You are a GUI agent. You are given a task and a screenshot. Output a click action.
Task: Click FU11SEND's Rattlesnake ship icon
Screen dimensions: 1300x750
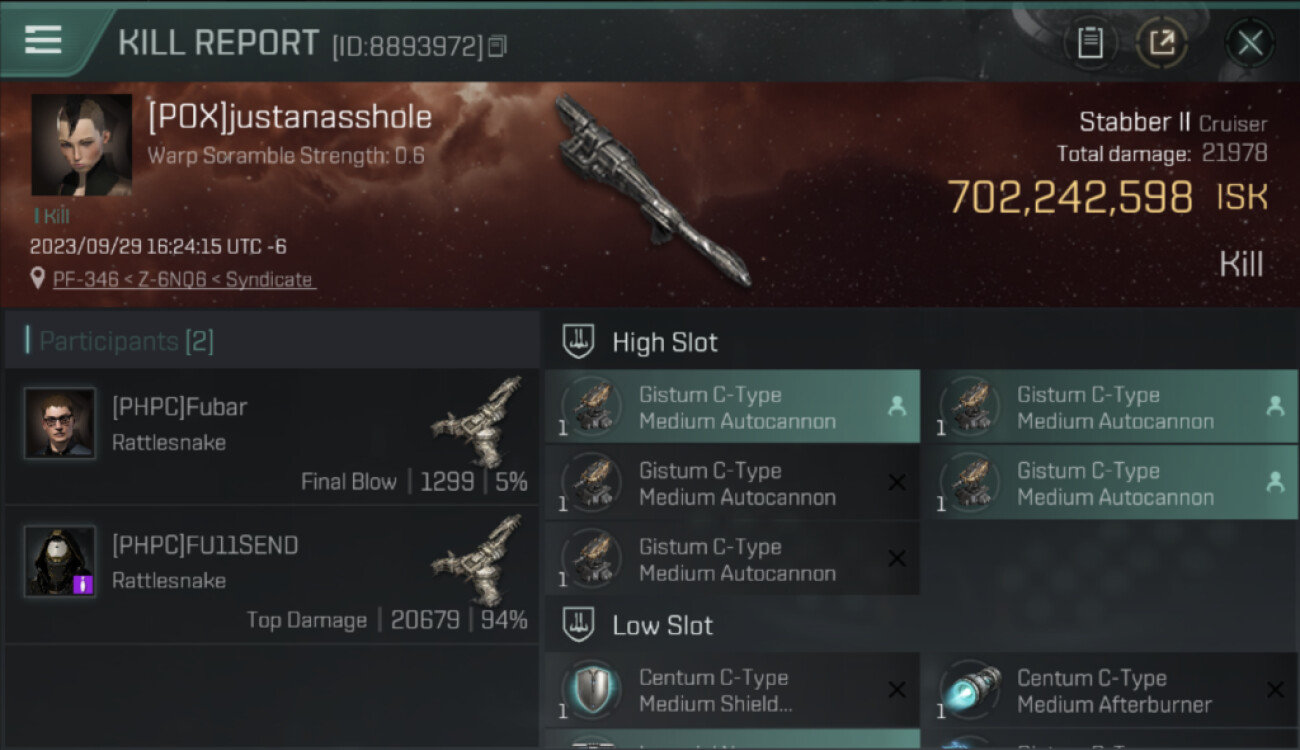coord(478,558)
